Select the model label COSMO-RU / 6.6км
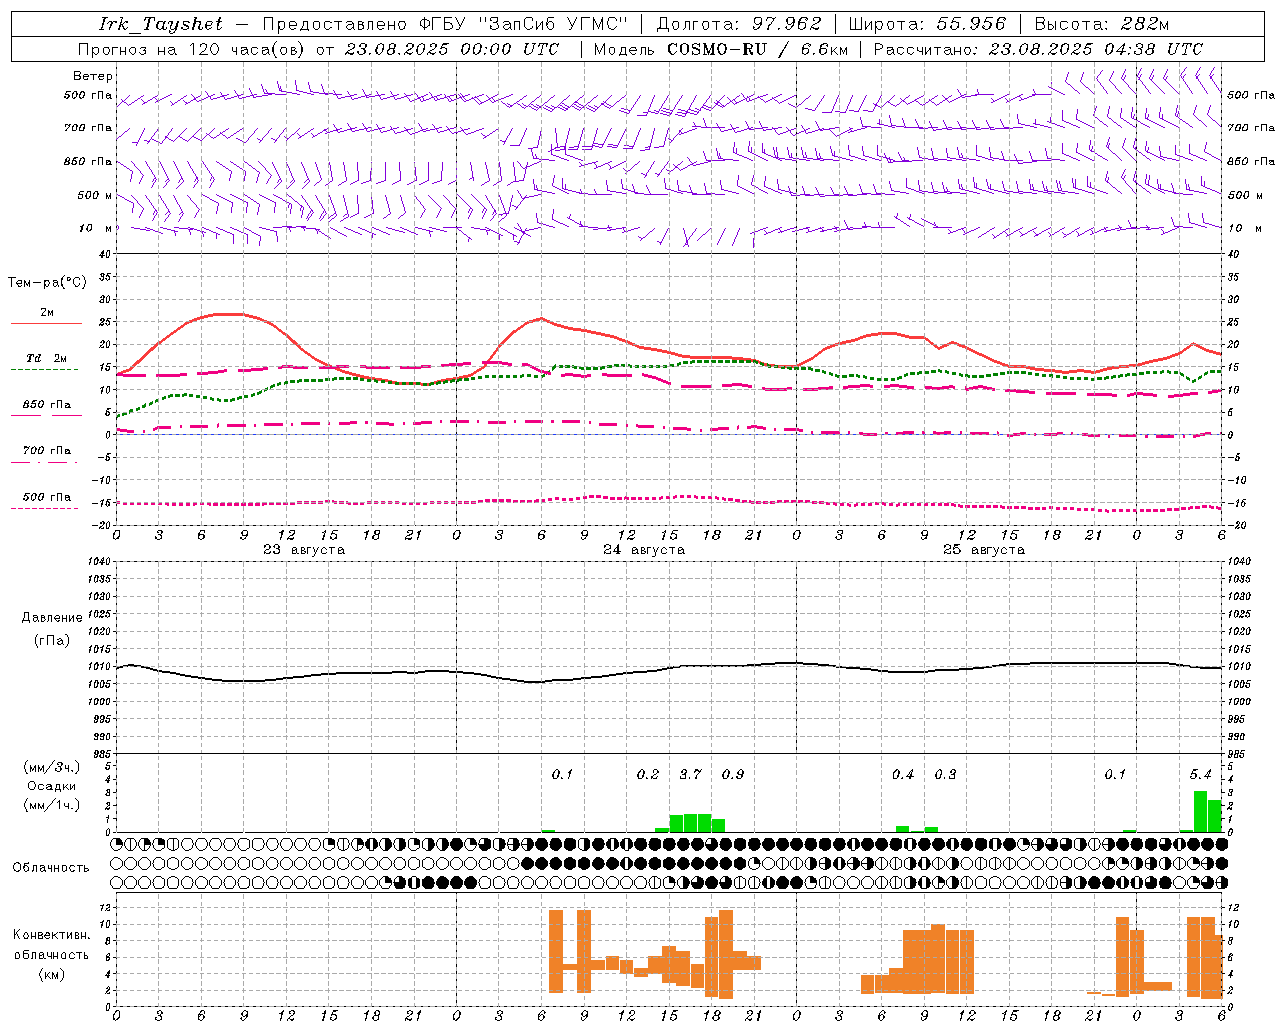The height and width of the screenshot is (1024, 1280). pos(758,49)
